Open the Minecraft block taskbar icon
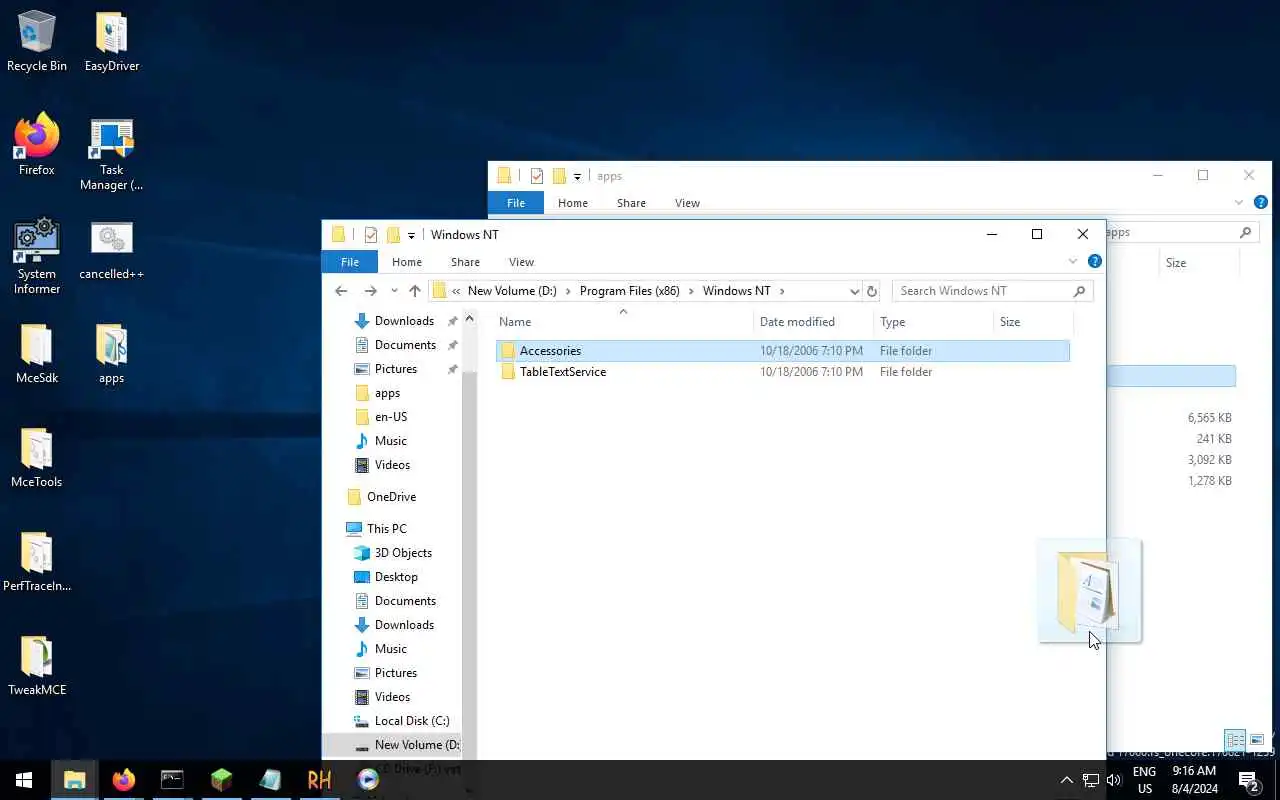Screen dimensions: 1280x800 [x=221, y=780]
